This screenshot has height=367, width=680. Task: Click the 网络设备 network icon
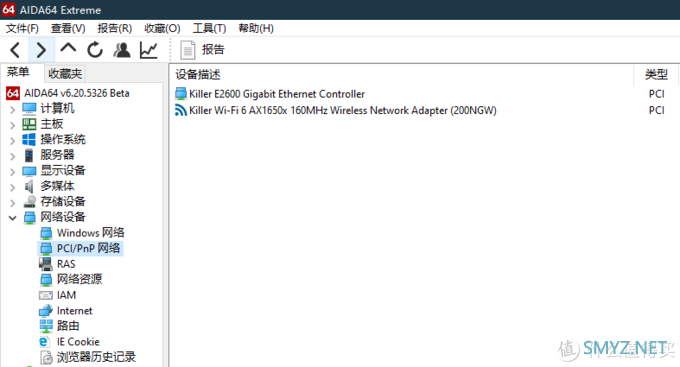click(x=29, y=217)
